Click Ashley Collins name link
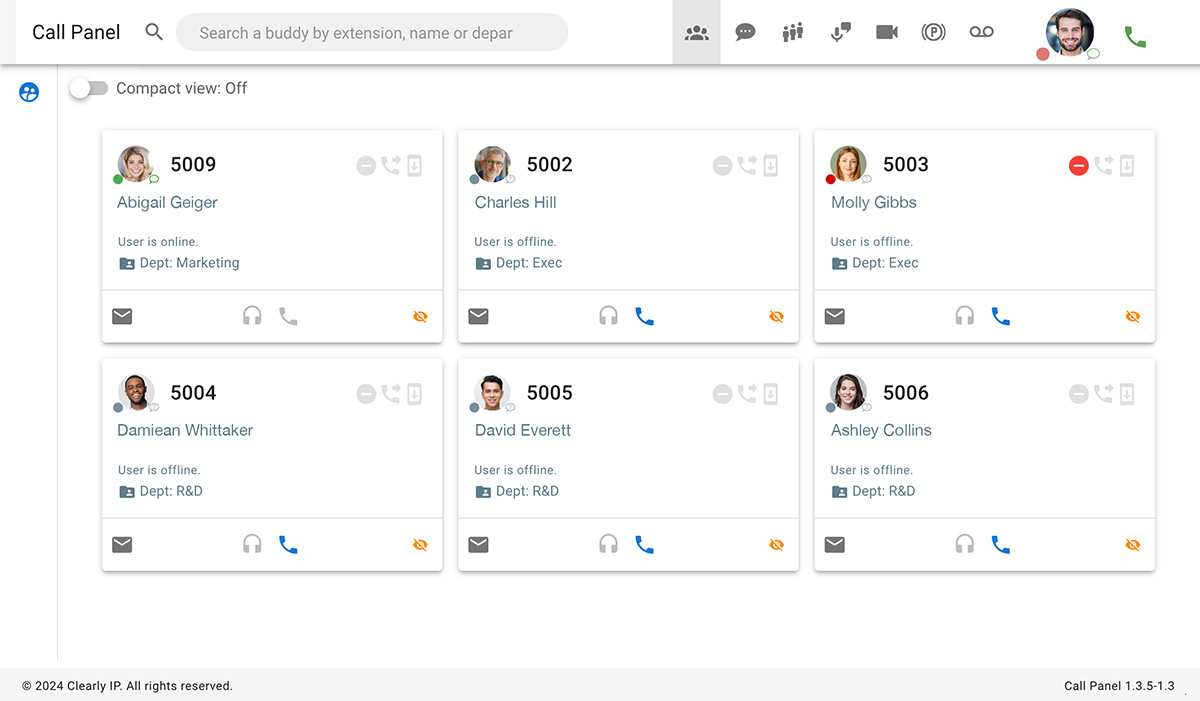This screenshot has width=1200, height=701. coord(880,430)
